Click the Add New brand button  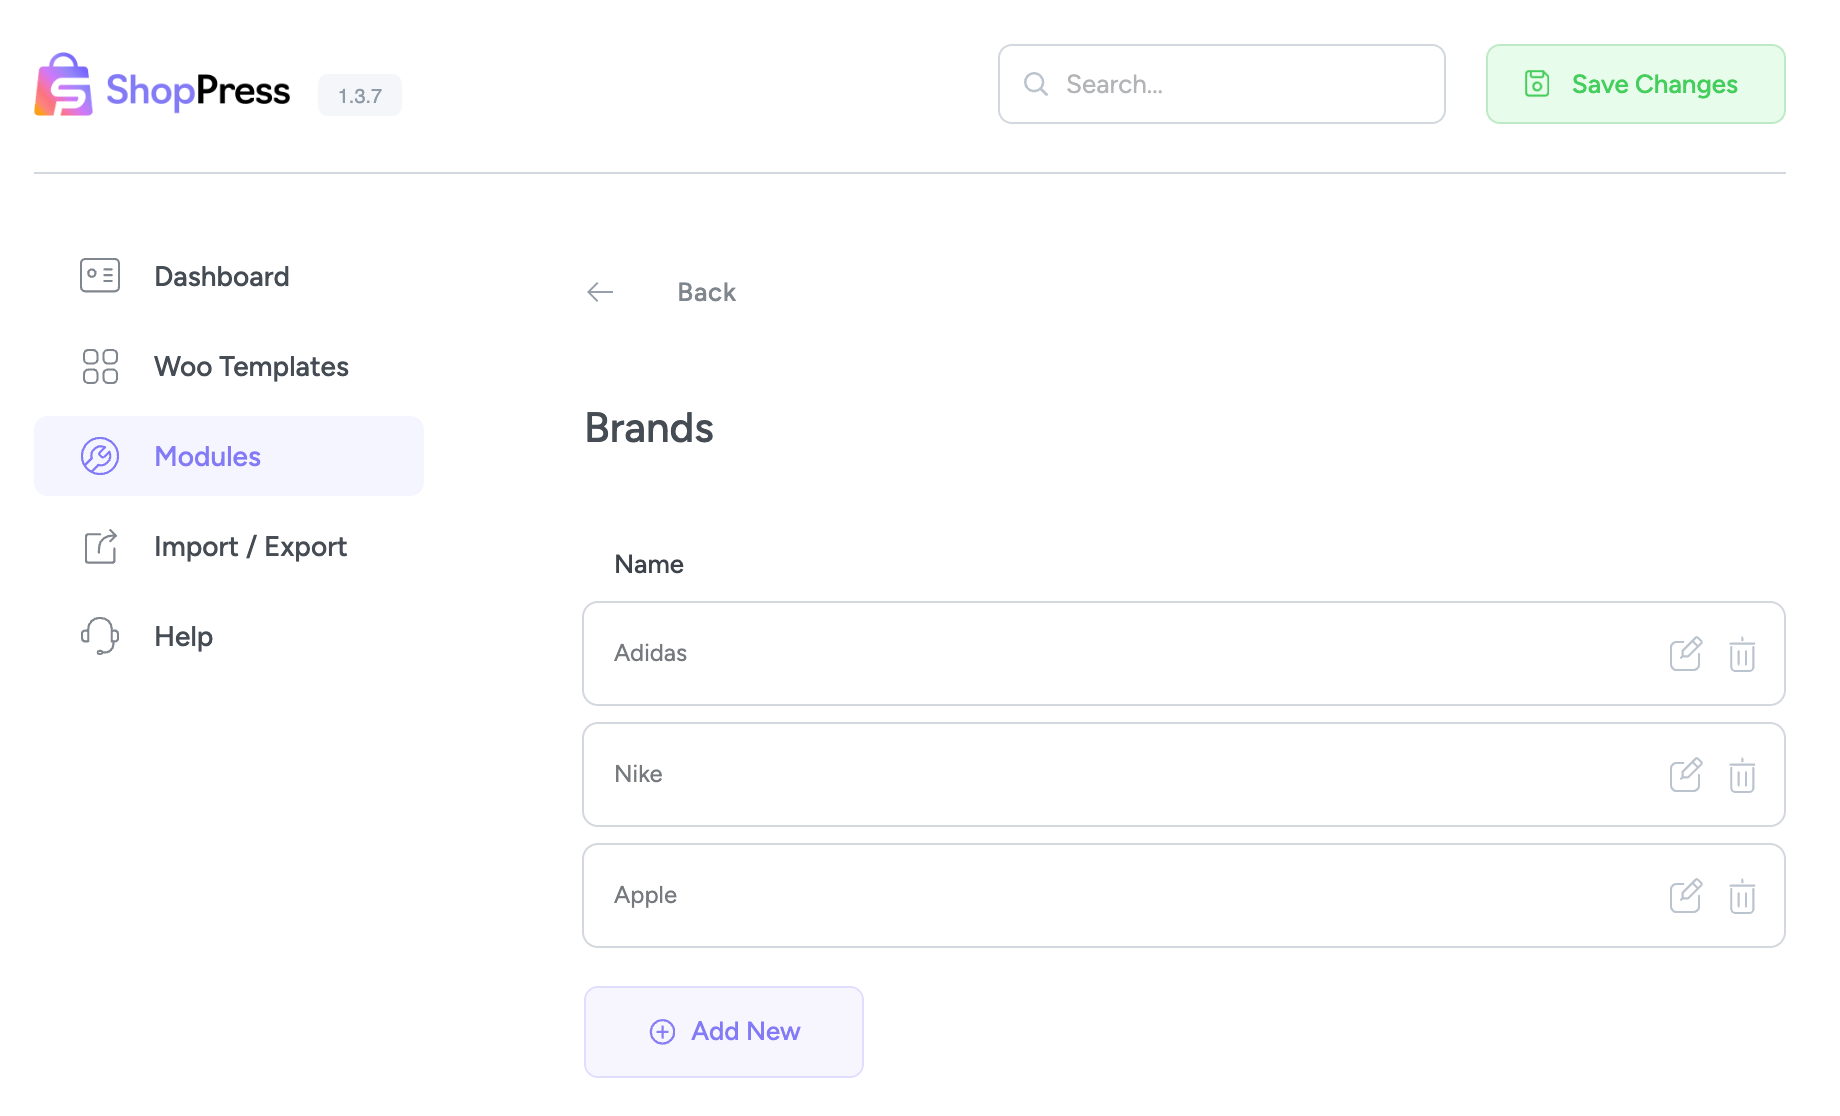pos(723,1031)
